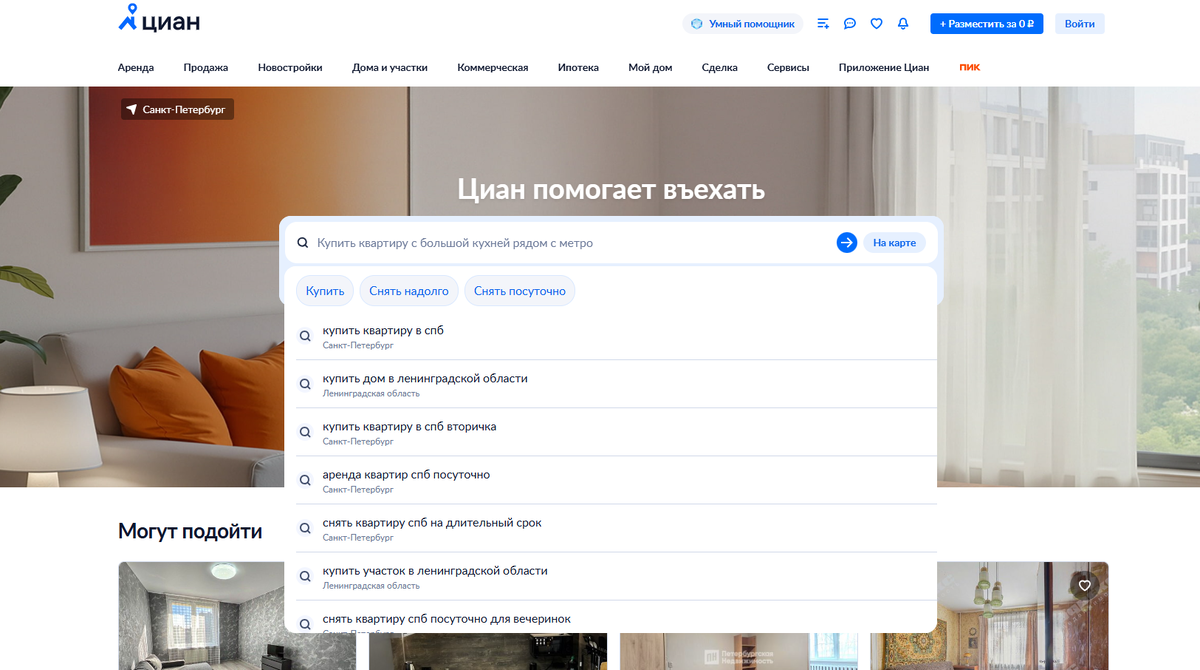The width and height of the screenshot is (1200, 670).
Task: Click Разместить за 0 ₽ button
Action: pos(986,23)
